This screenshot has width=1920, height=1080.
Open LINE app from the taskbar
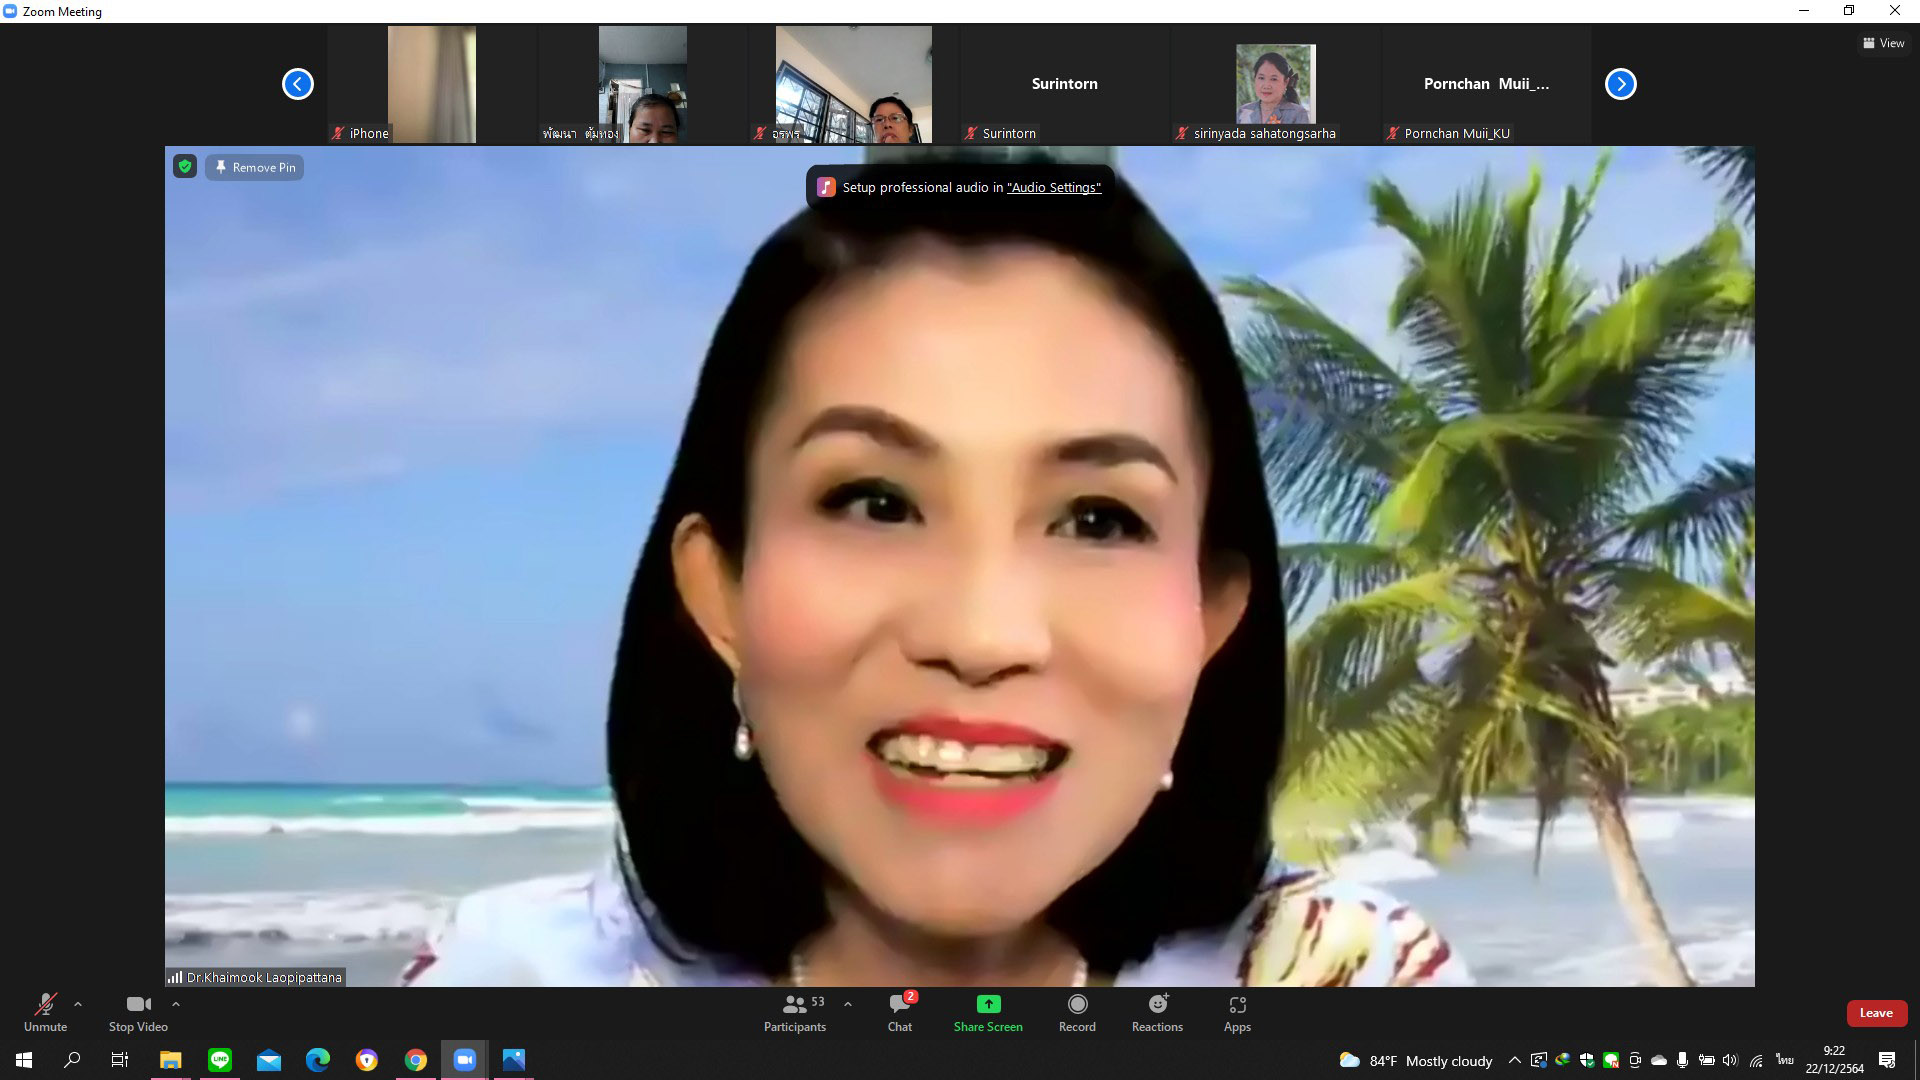coord(220,1060)
